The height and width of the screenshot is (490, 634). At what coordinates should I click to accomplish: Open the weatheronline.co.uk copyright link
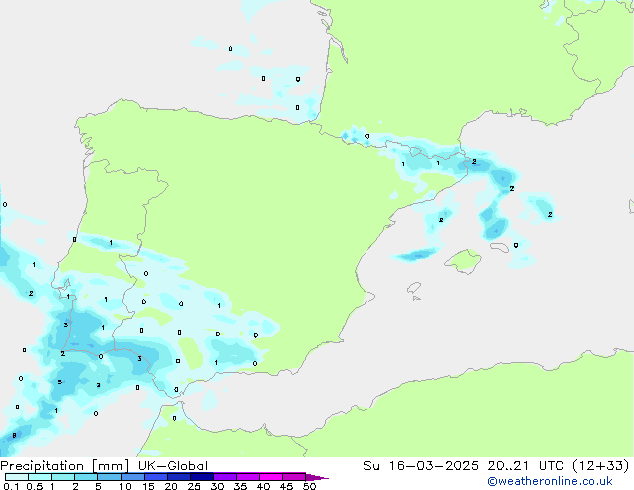tap(550, 481)
